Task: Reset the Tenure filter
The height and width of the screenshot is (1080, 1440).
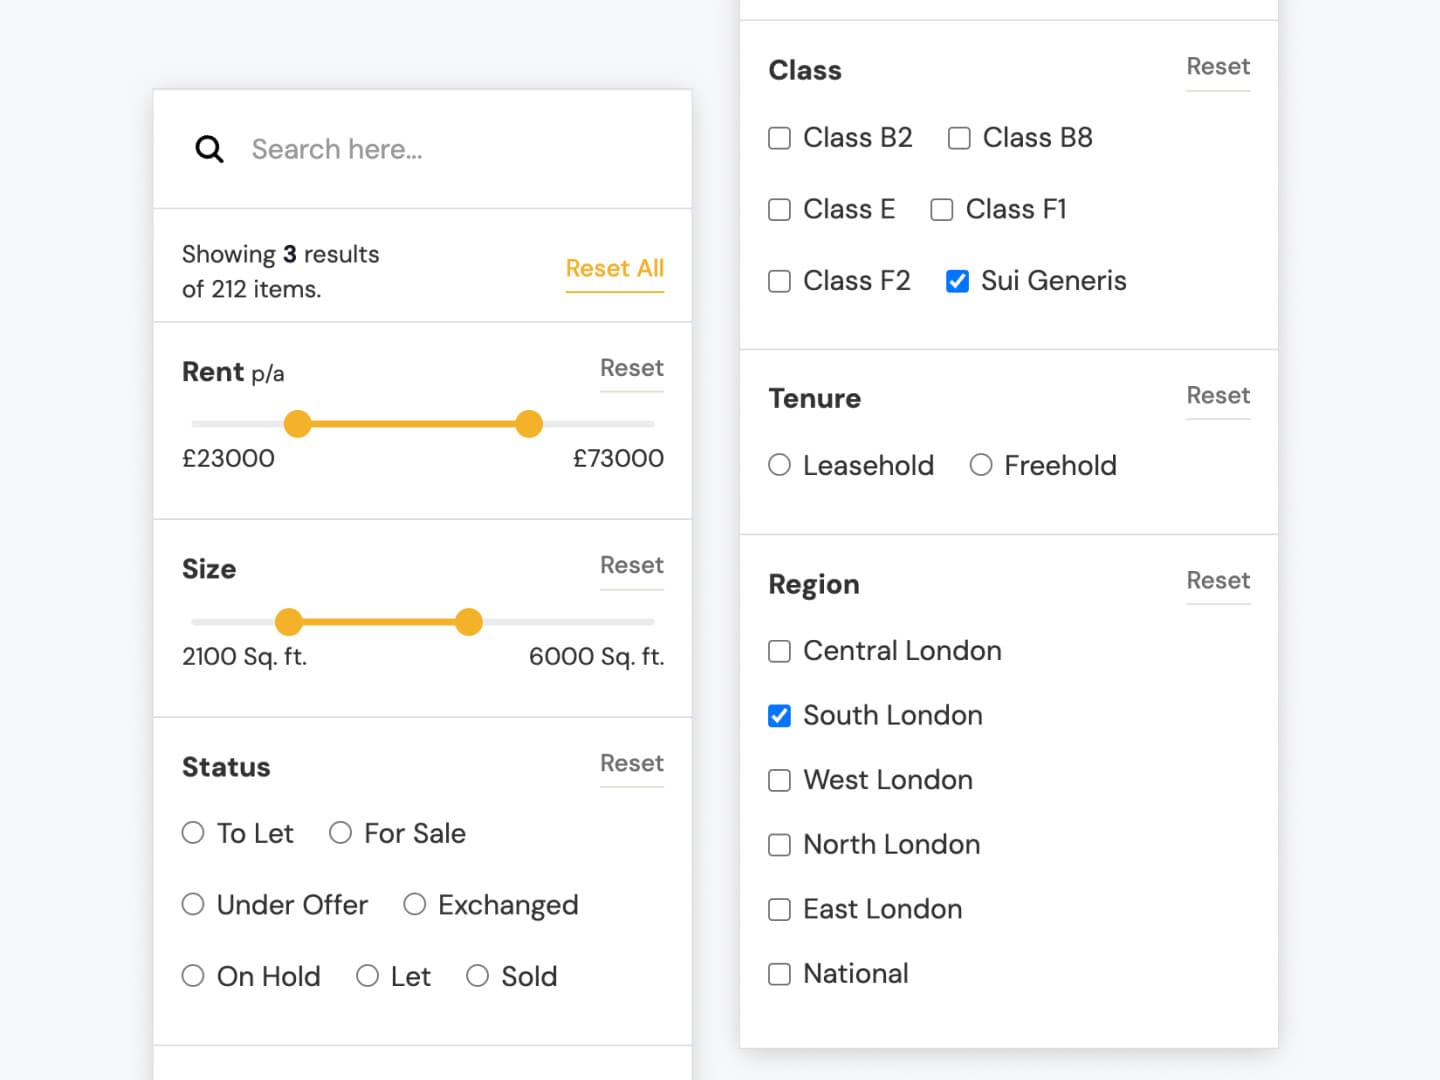Action: click(1218, 395)
